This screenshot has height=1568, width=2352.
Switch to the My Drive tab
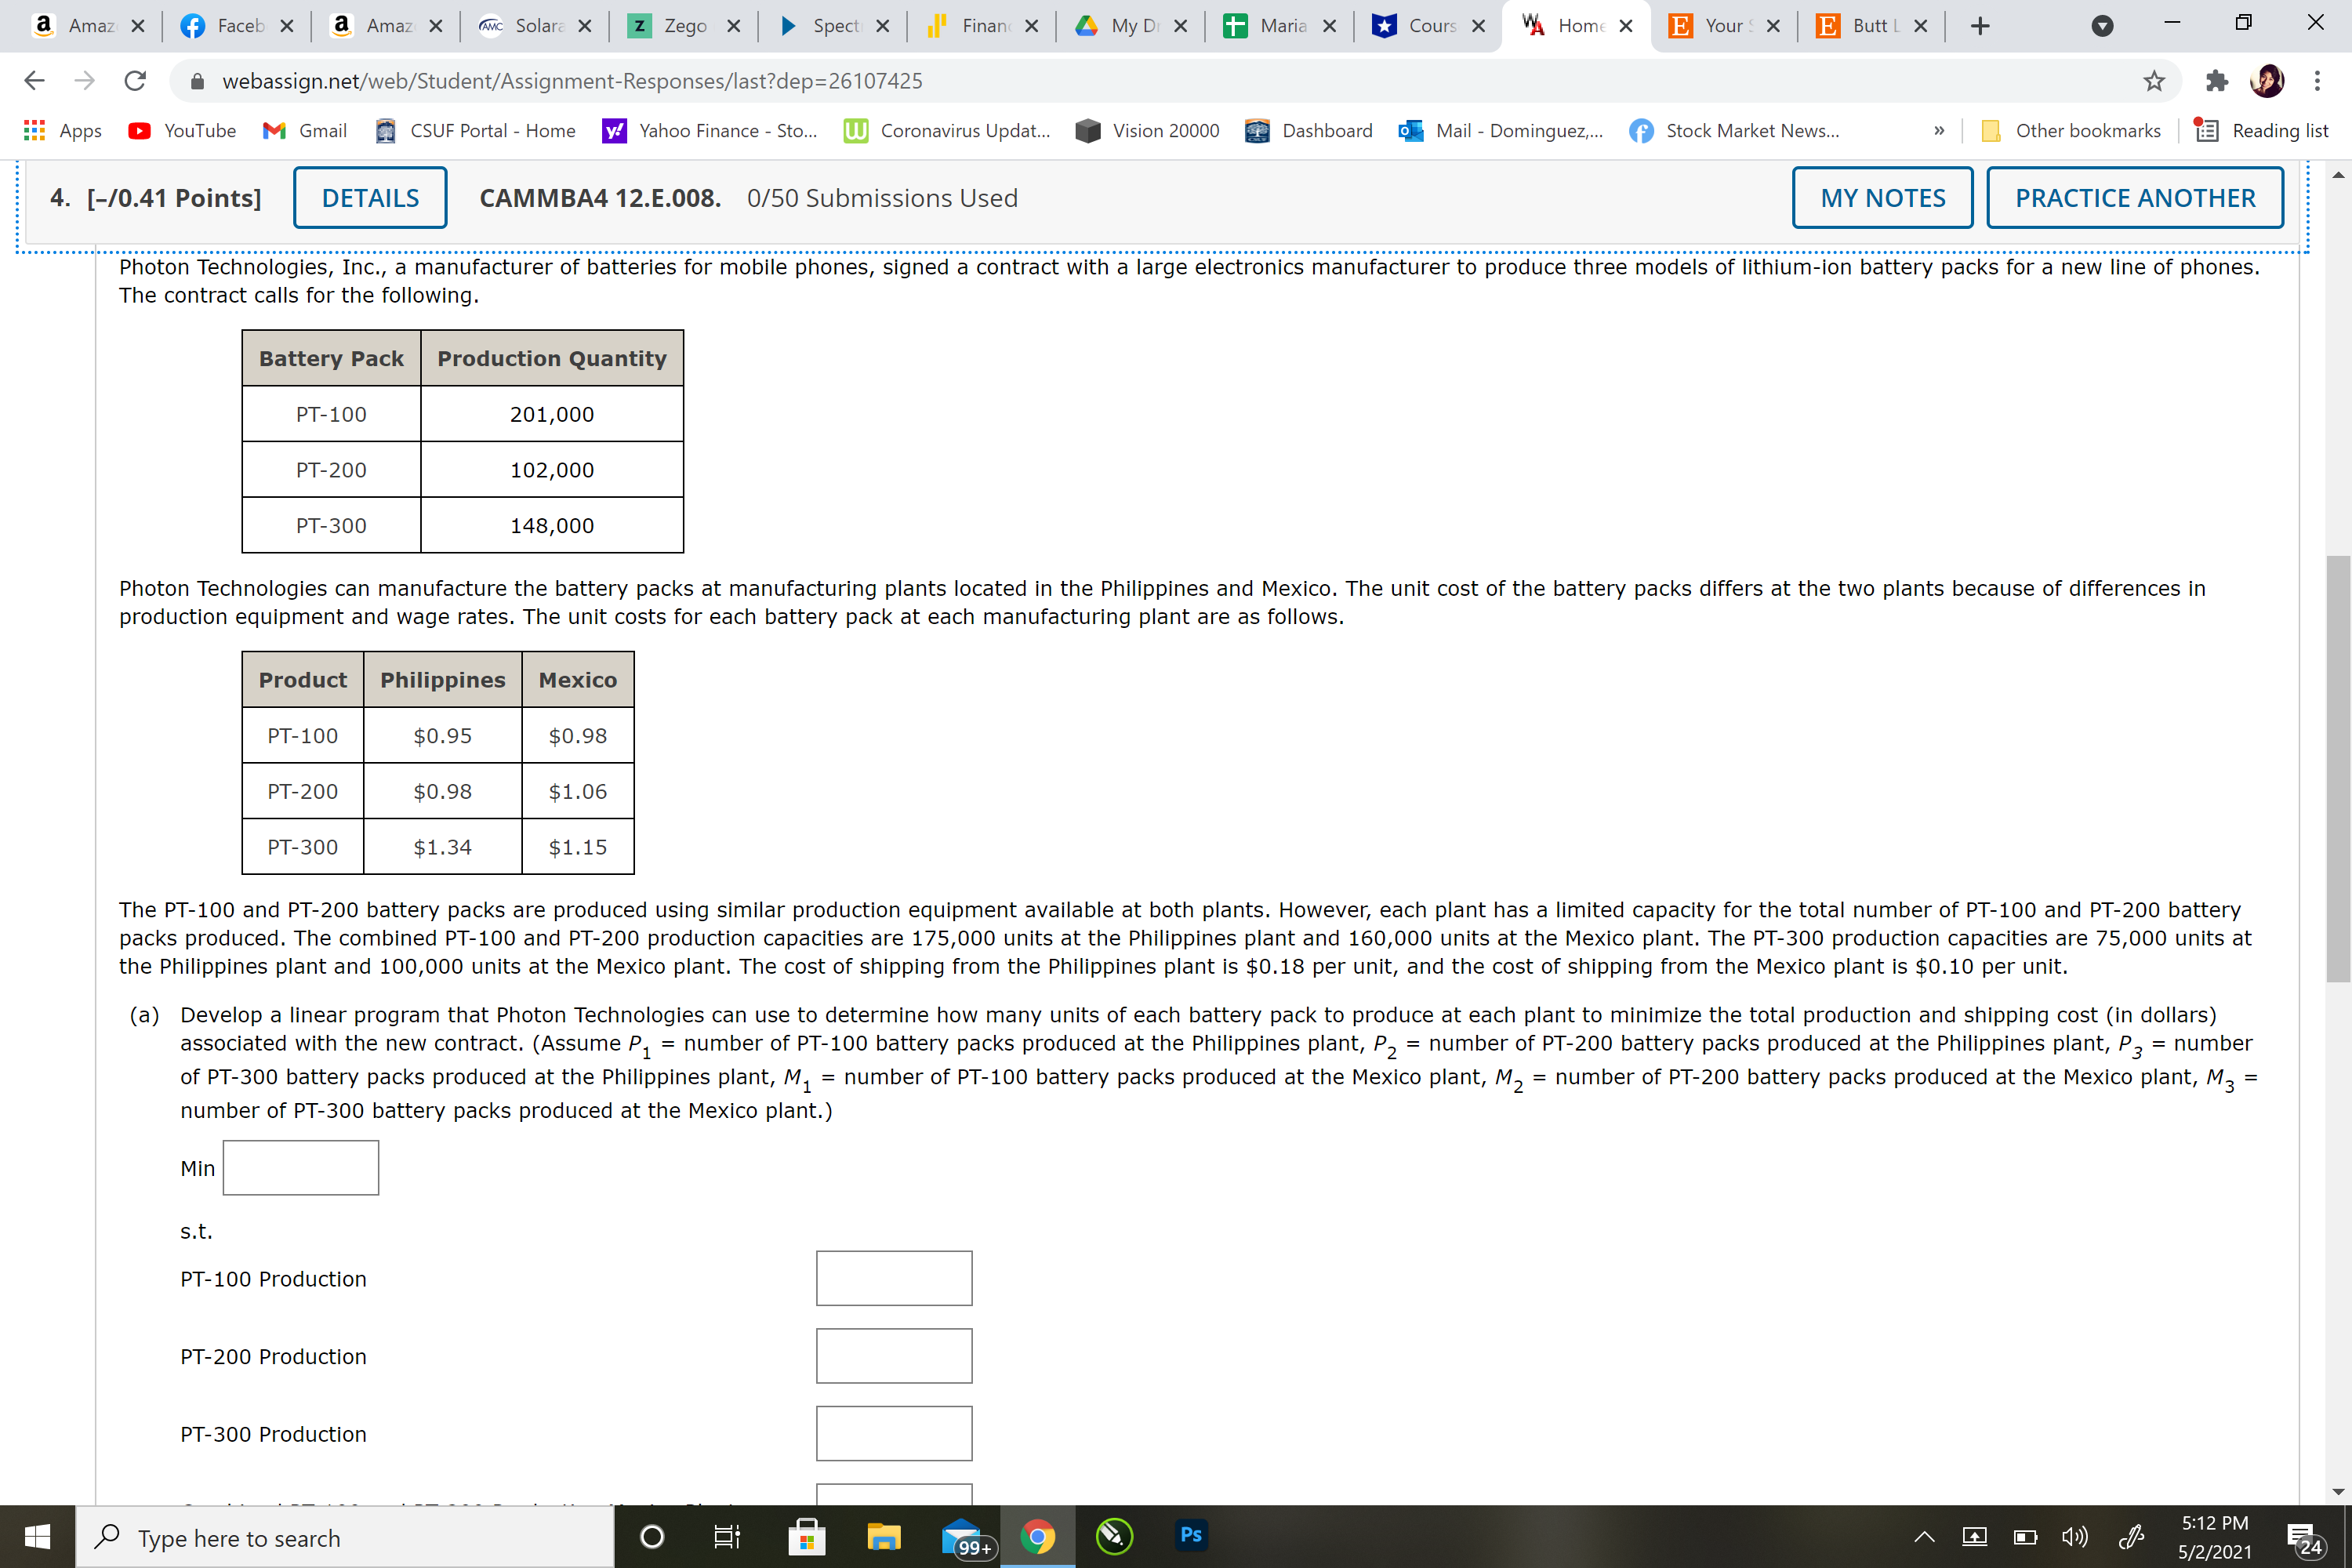point(1125,26)
